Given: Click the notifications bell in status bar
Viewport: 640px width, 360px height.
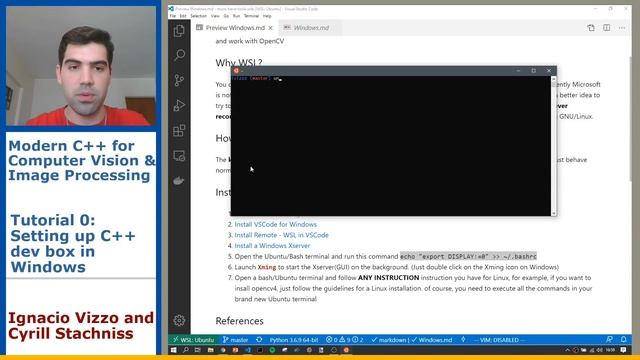Looking at the screenshot, I should click(624, 340).
